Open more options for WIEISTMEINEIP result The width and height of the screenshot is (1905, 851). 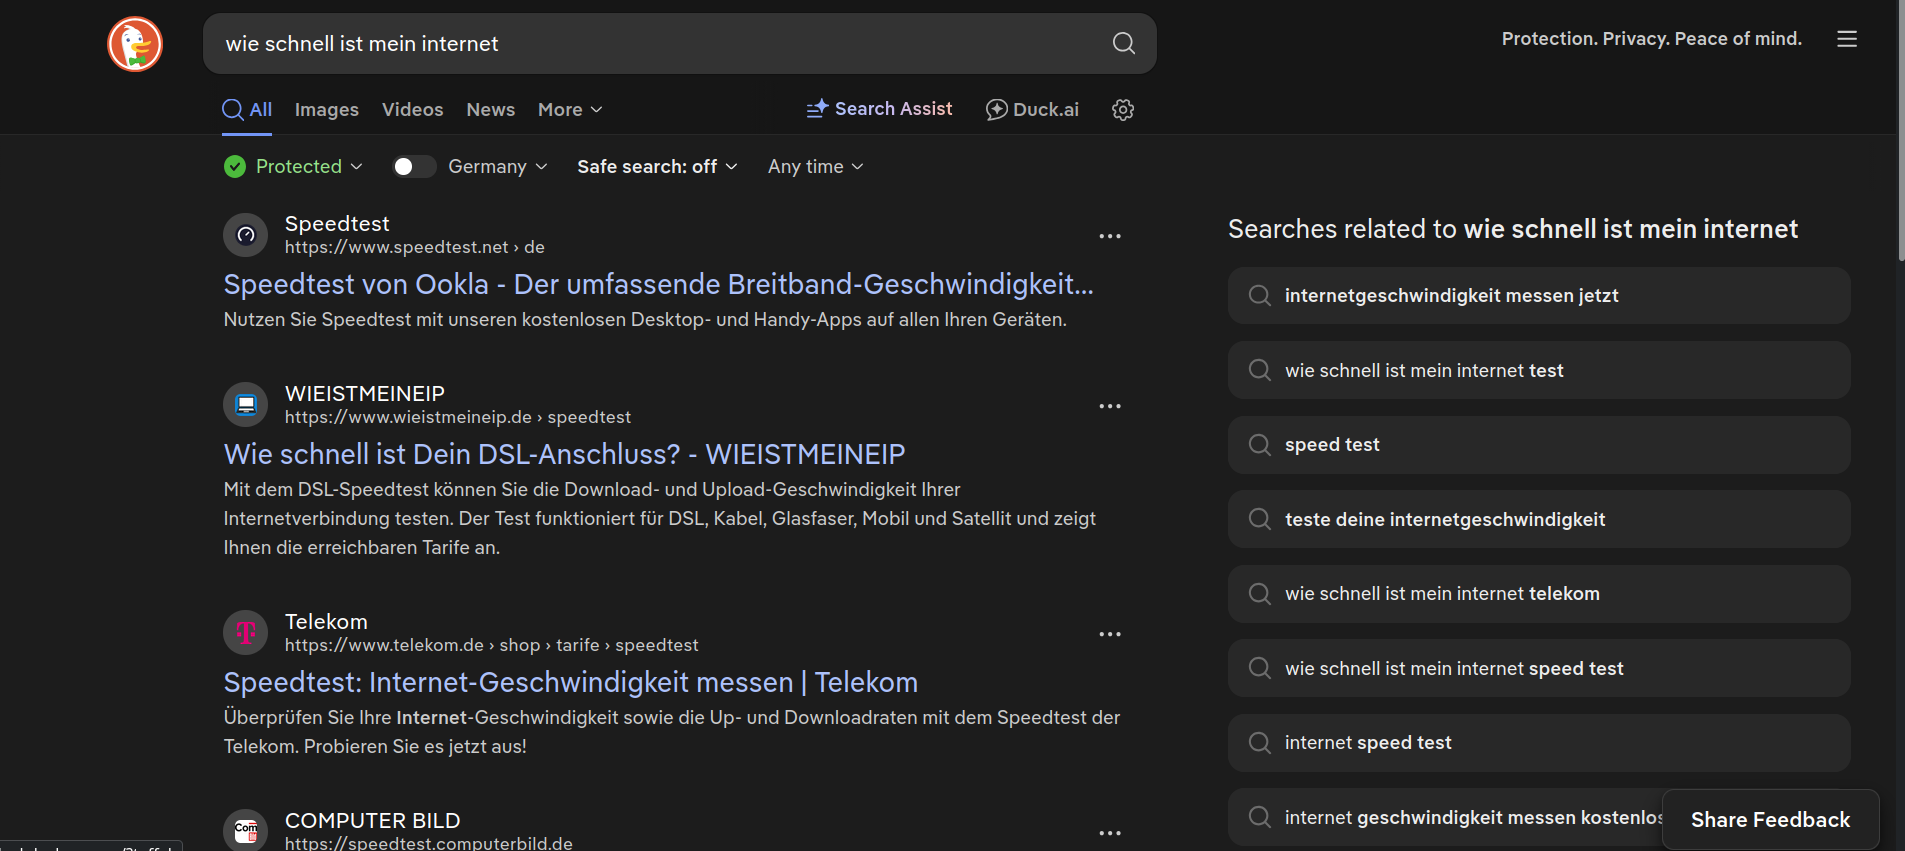tap(1109, 406)
